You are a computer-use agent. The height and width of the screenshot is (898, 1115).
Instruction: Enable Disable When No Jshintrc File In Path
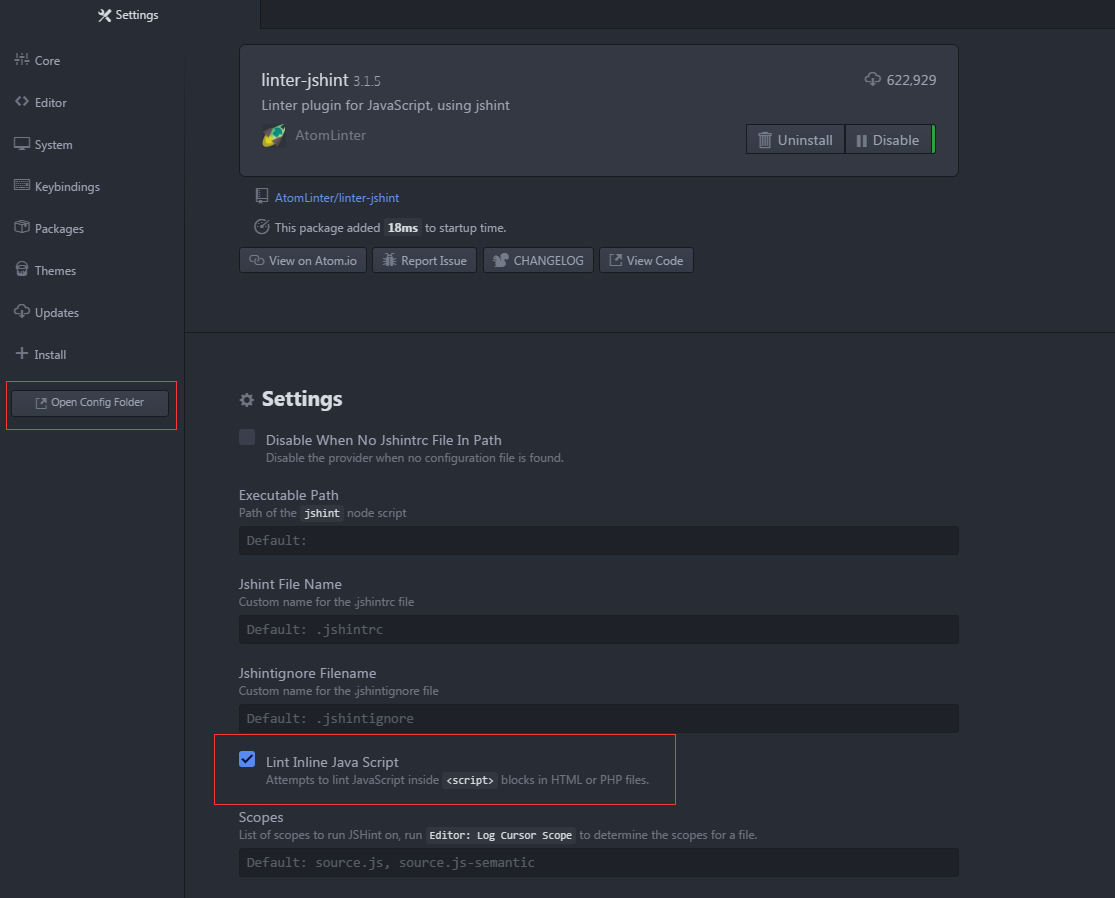[x=247, y=437]
